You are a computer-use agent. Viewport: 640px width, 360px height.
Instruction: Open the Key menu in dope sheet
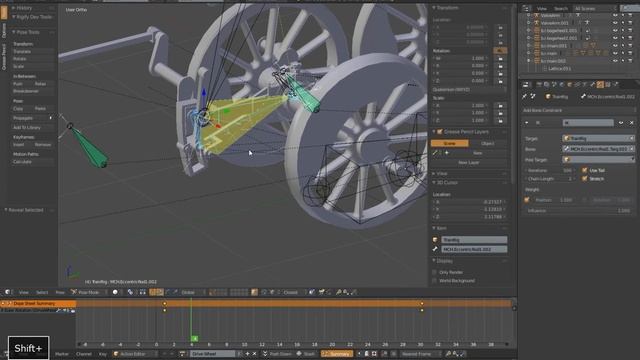coord(102,354)
